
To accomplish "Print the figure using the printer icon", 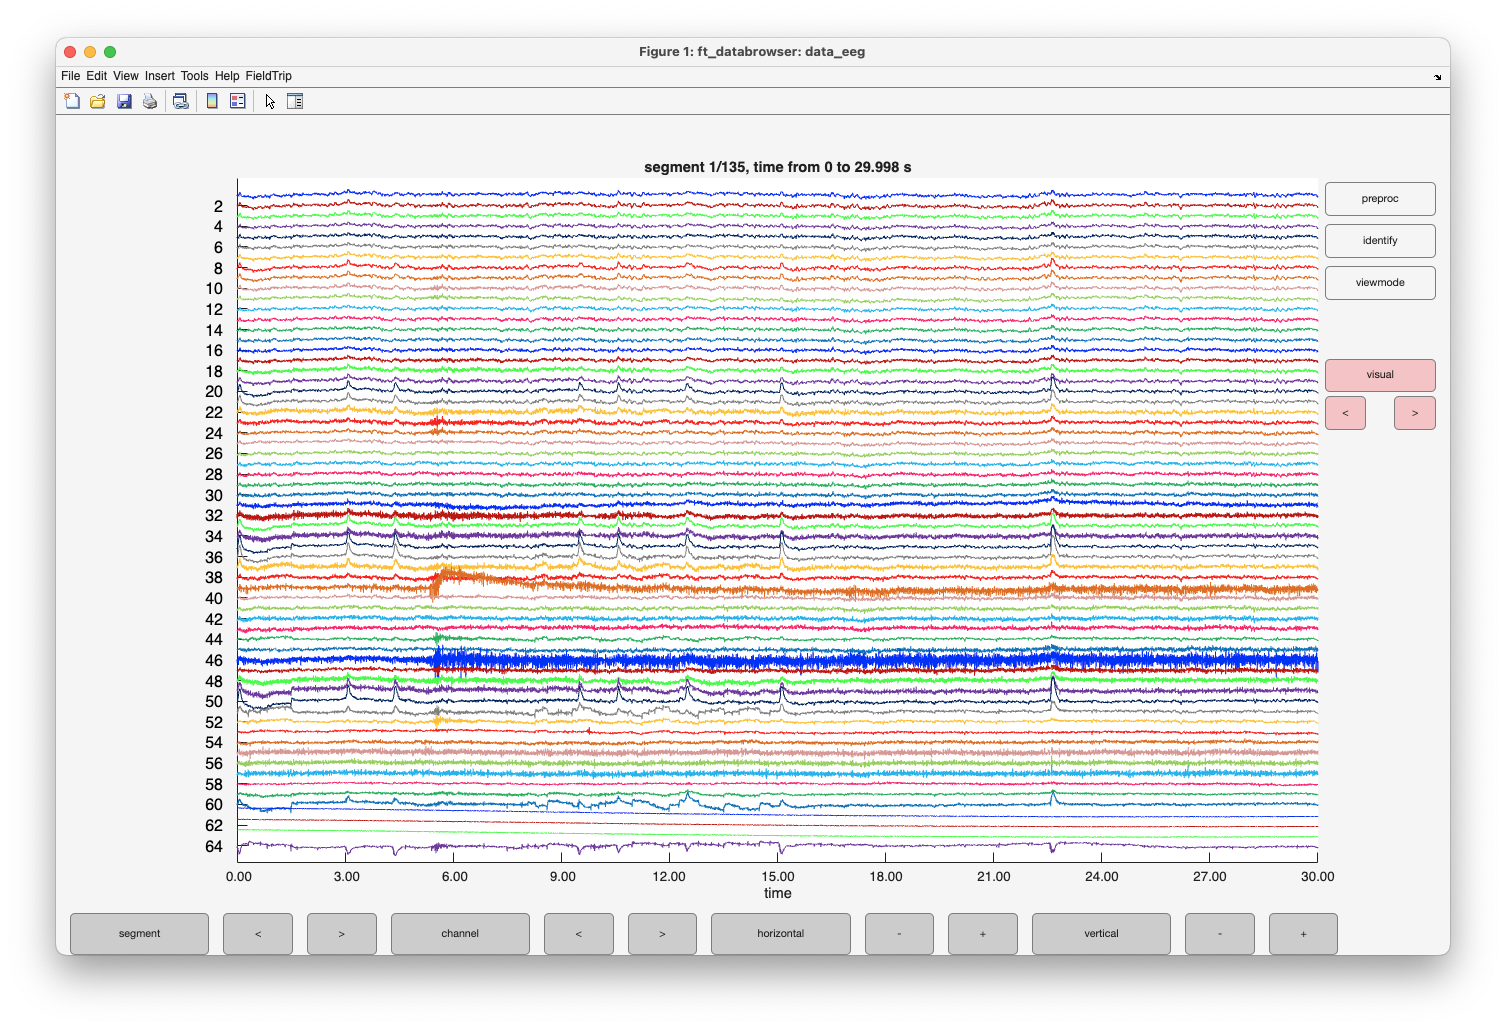I will coord(150,101).
